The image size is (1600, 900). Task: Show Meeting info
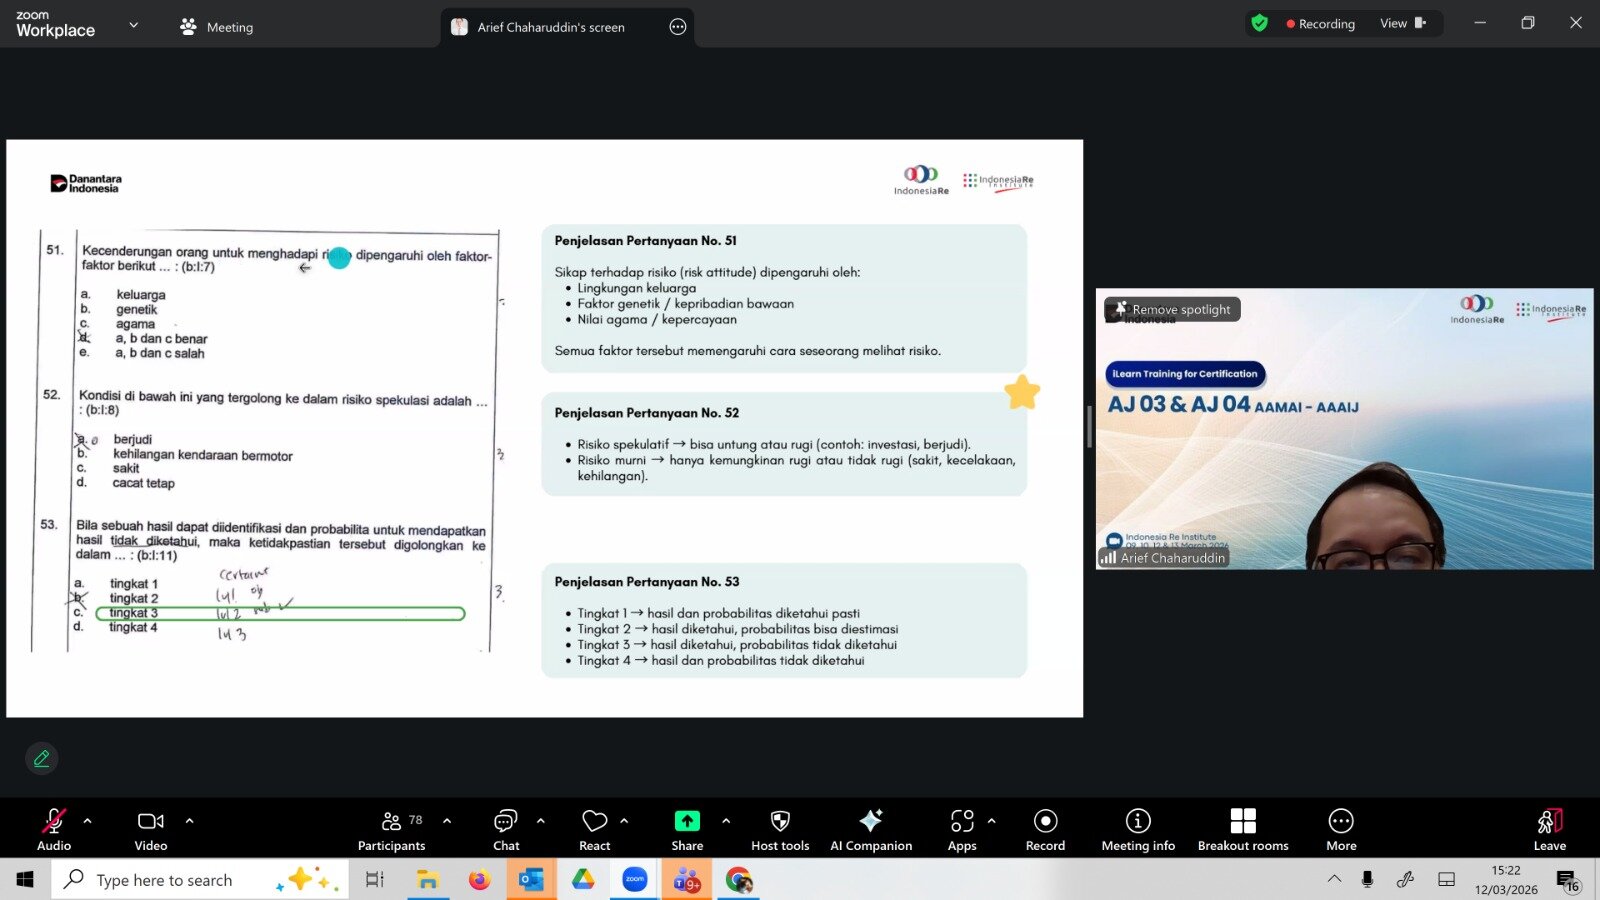pyautogui.click(x=1138, y=828)
